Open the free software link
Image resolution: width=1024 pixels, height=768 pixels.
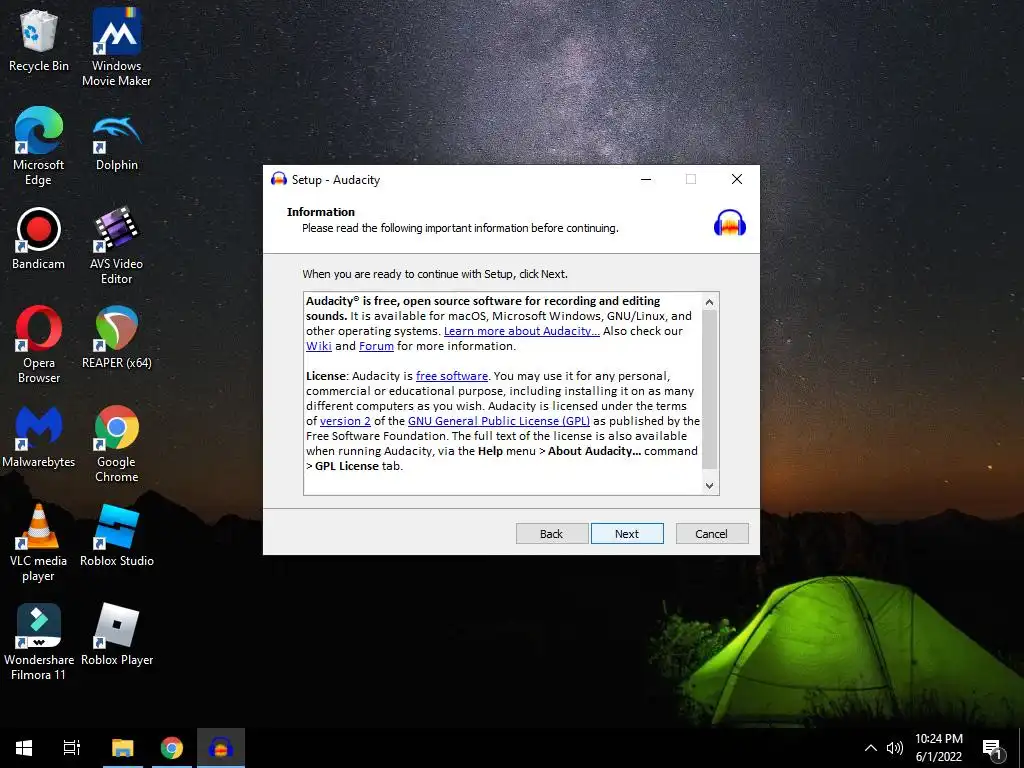[x=452, y=376]
